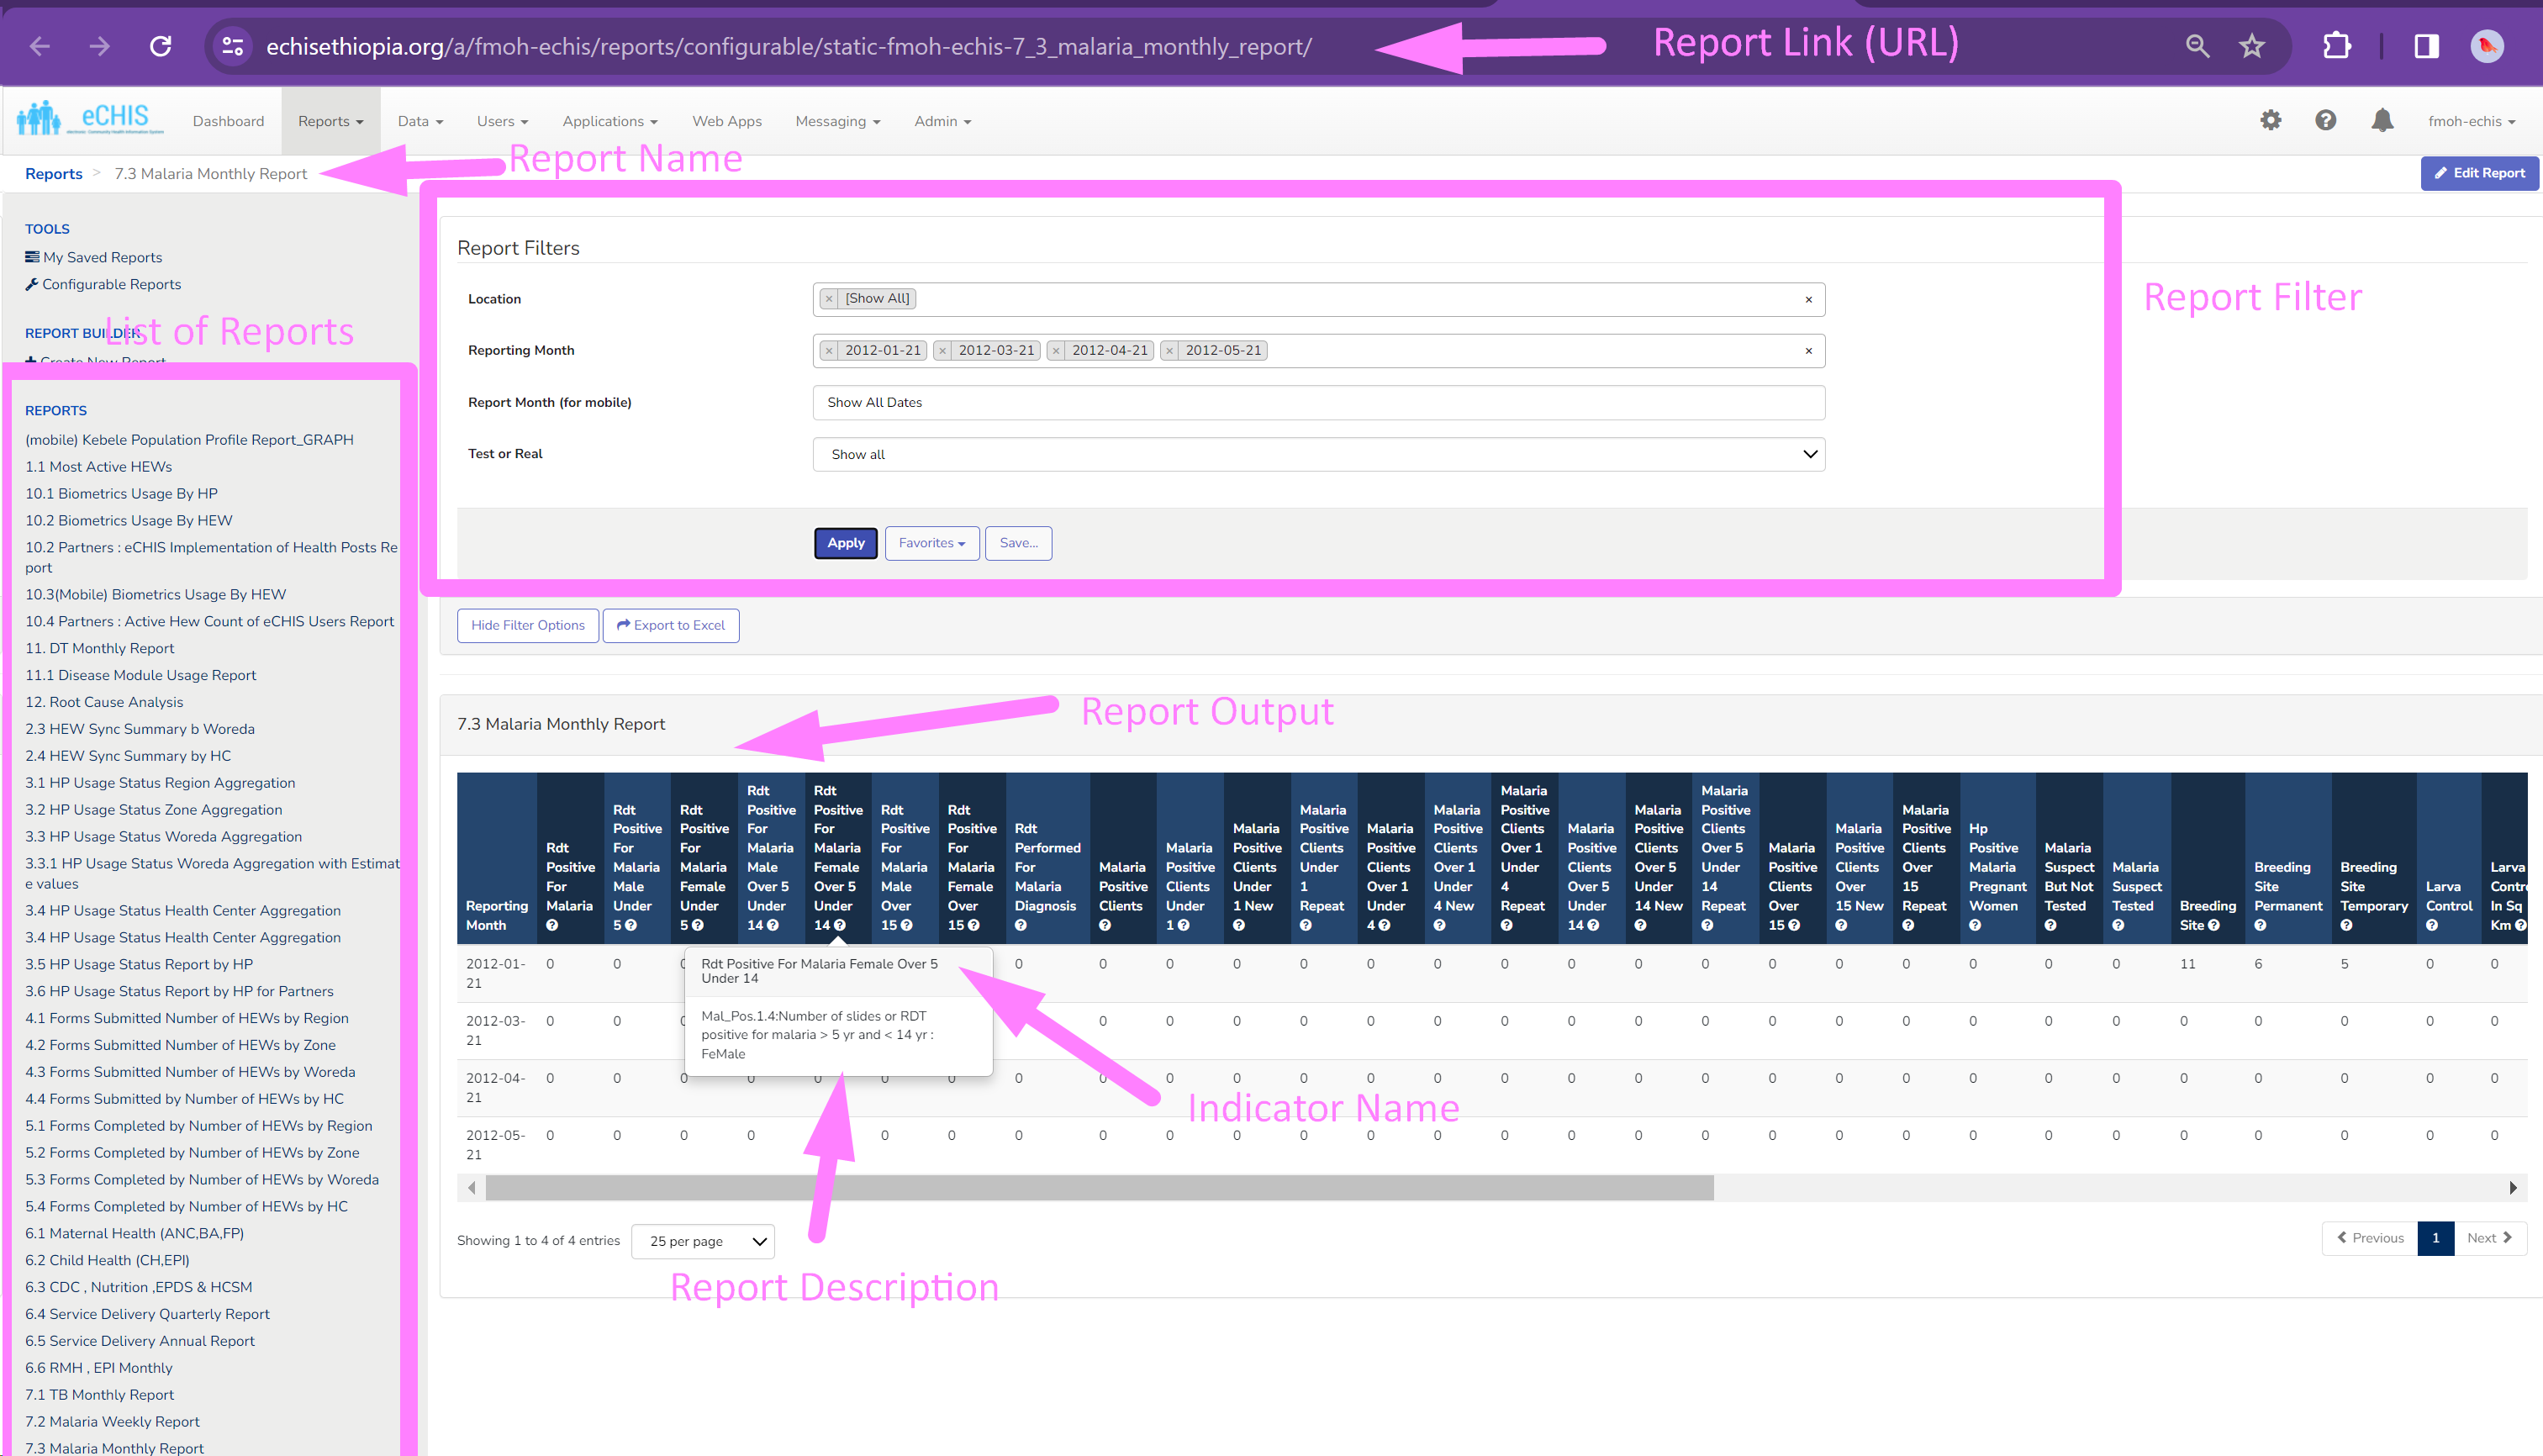2543x1456 pixels.
Task: Open the Messaging dropdown menu
Action: 838,121
